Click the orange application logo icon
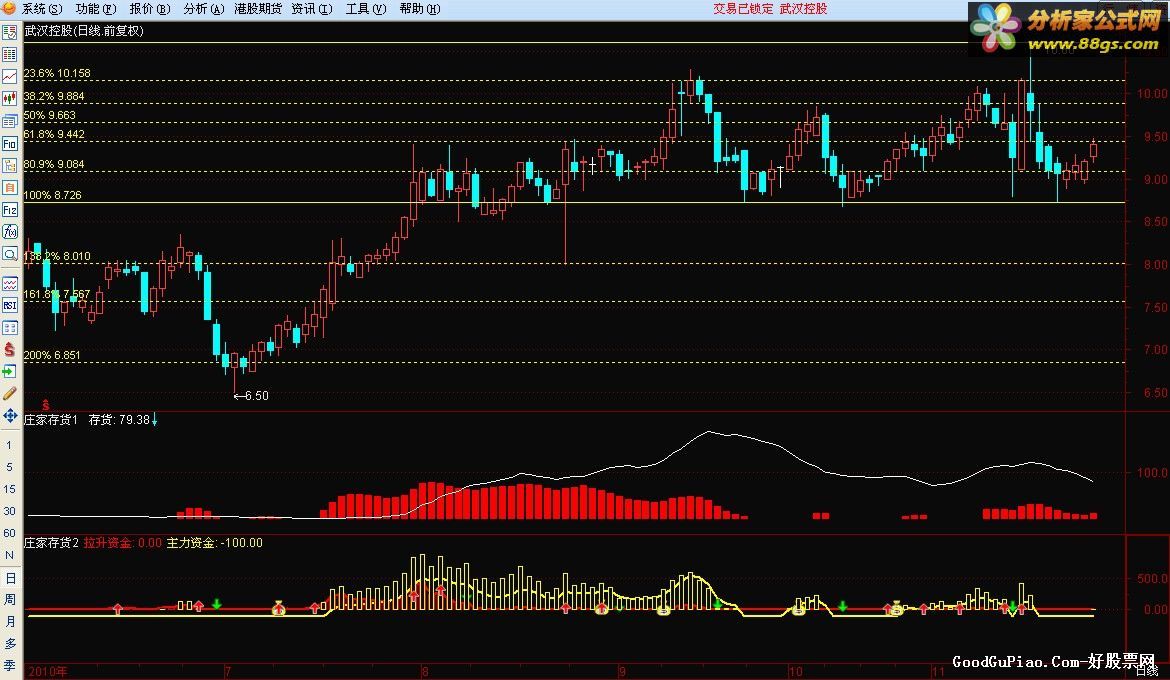This screenshot has width=1170, height=680. click(9, 8)
